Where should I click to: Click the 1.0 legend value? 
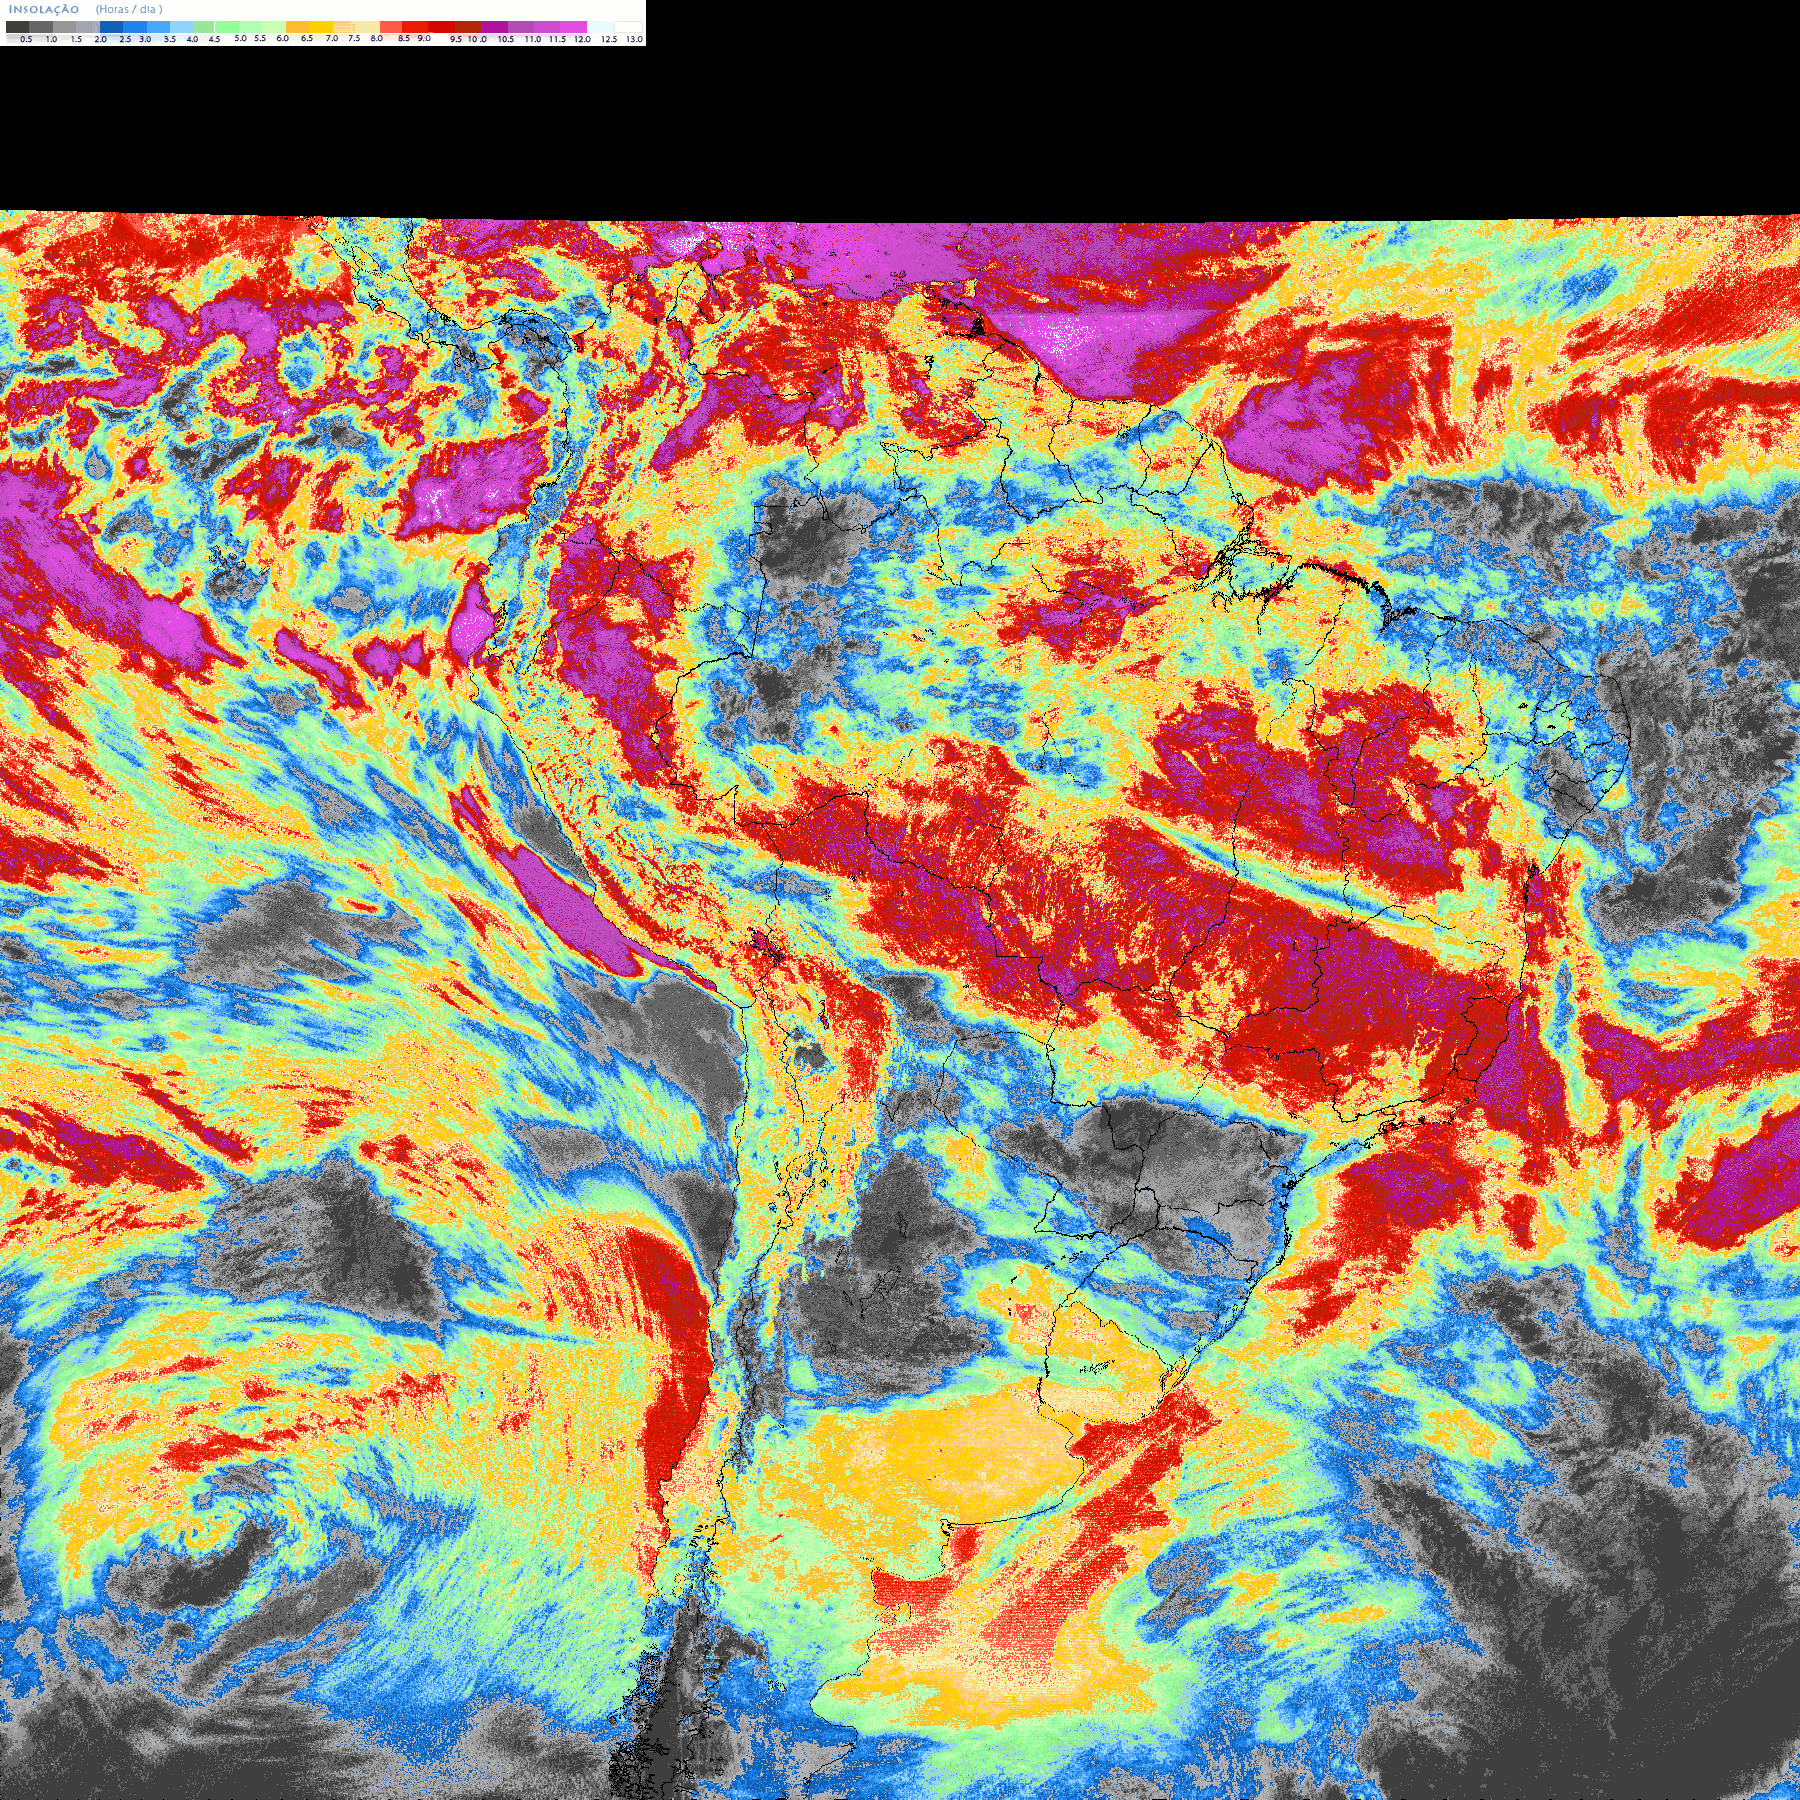tap(51, 39)
